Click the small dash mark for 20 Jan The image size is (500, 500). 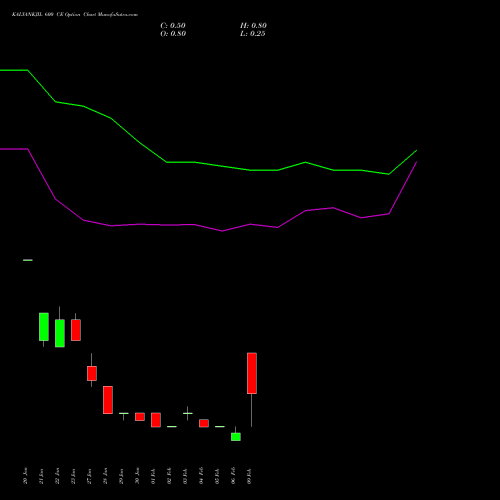28,260
